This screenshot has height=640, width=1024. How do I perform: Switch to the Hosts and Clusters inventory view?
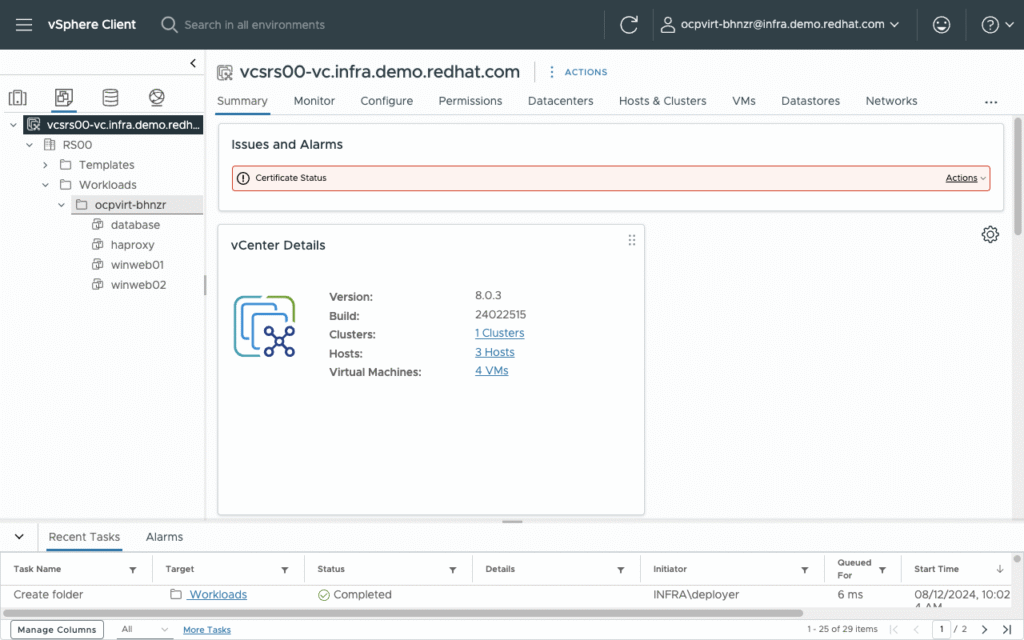point(17,97)
